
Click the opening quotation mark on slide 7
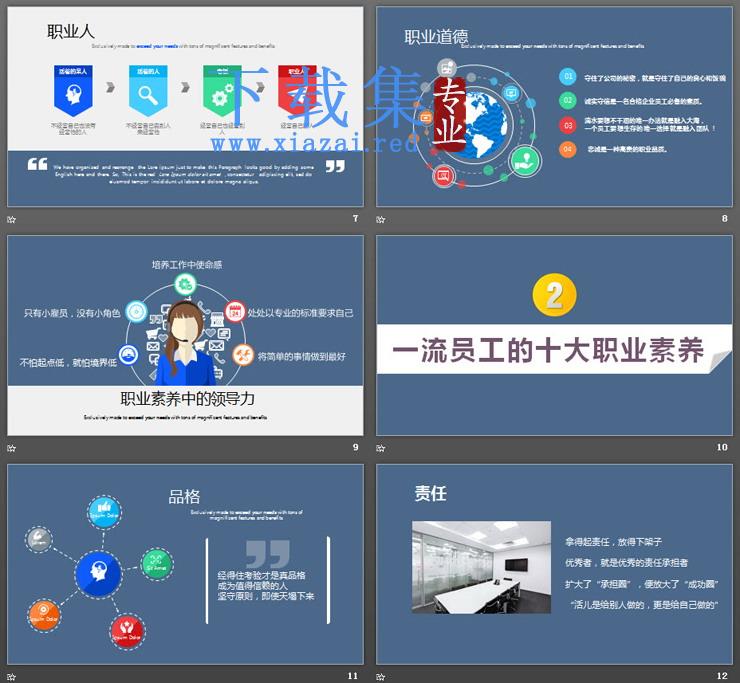click(37, 164)
